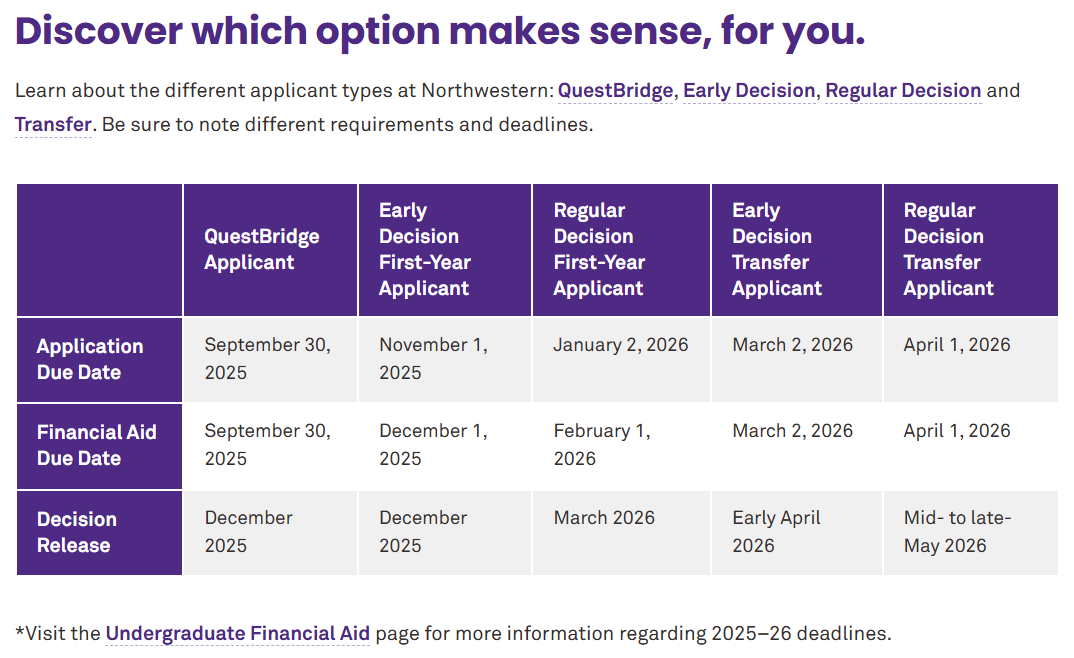Screen dimensions: 1074x658
Task: Select the Mid- to late-May 2026 cell
Action: pos(971,532)
